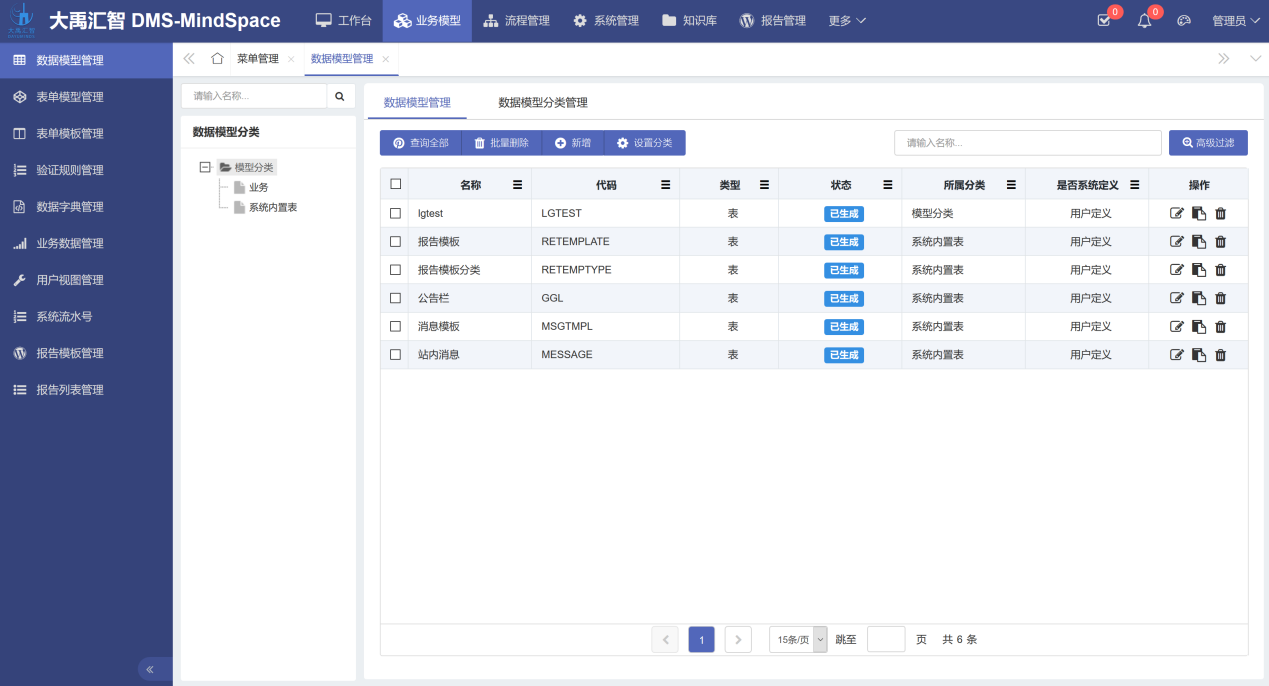Viewport: 1269px width, 686px height.
Task: Open the 15条/页 page size dropdown
Action: (798, 639)
